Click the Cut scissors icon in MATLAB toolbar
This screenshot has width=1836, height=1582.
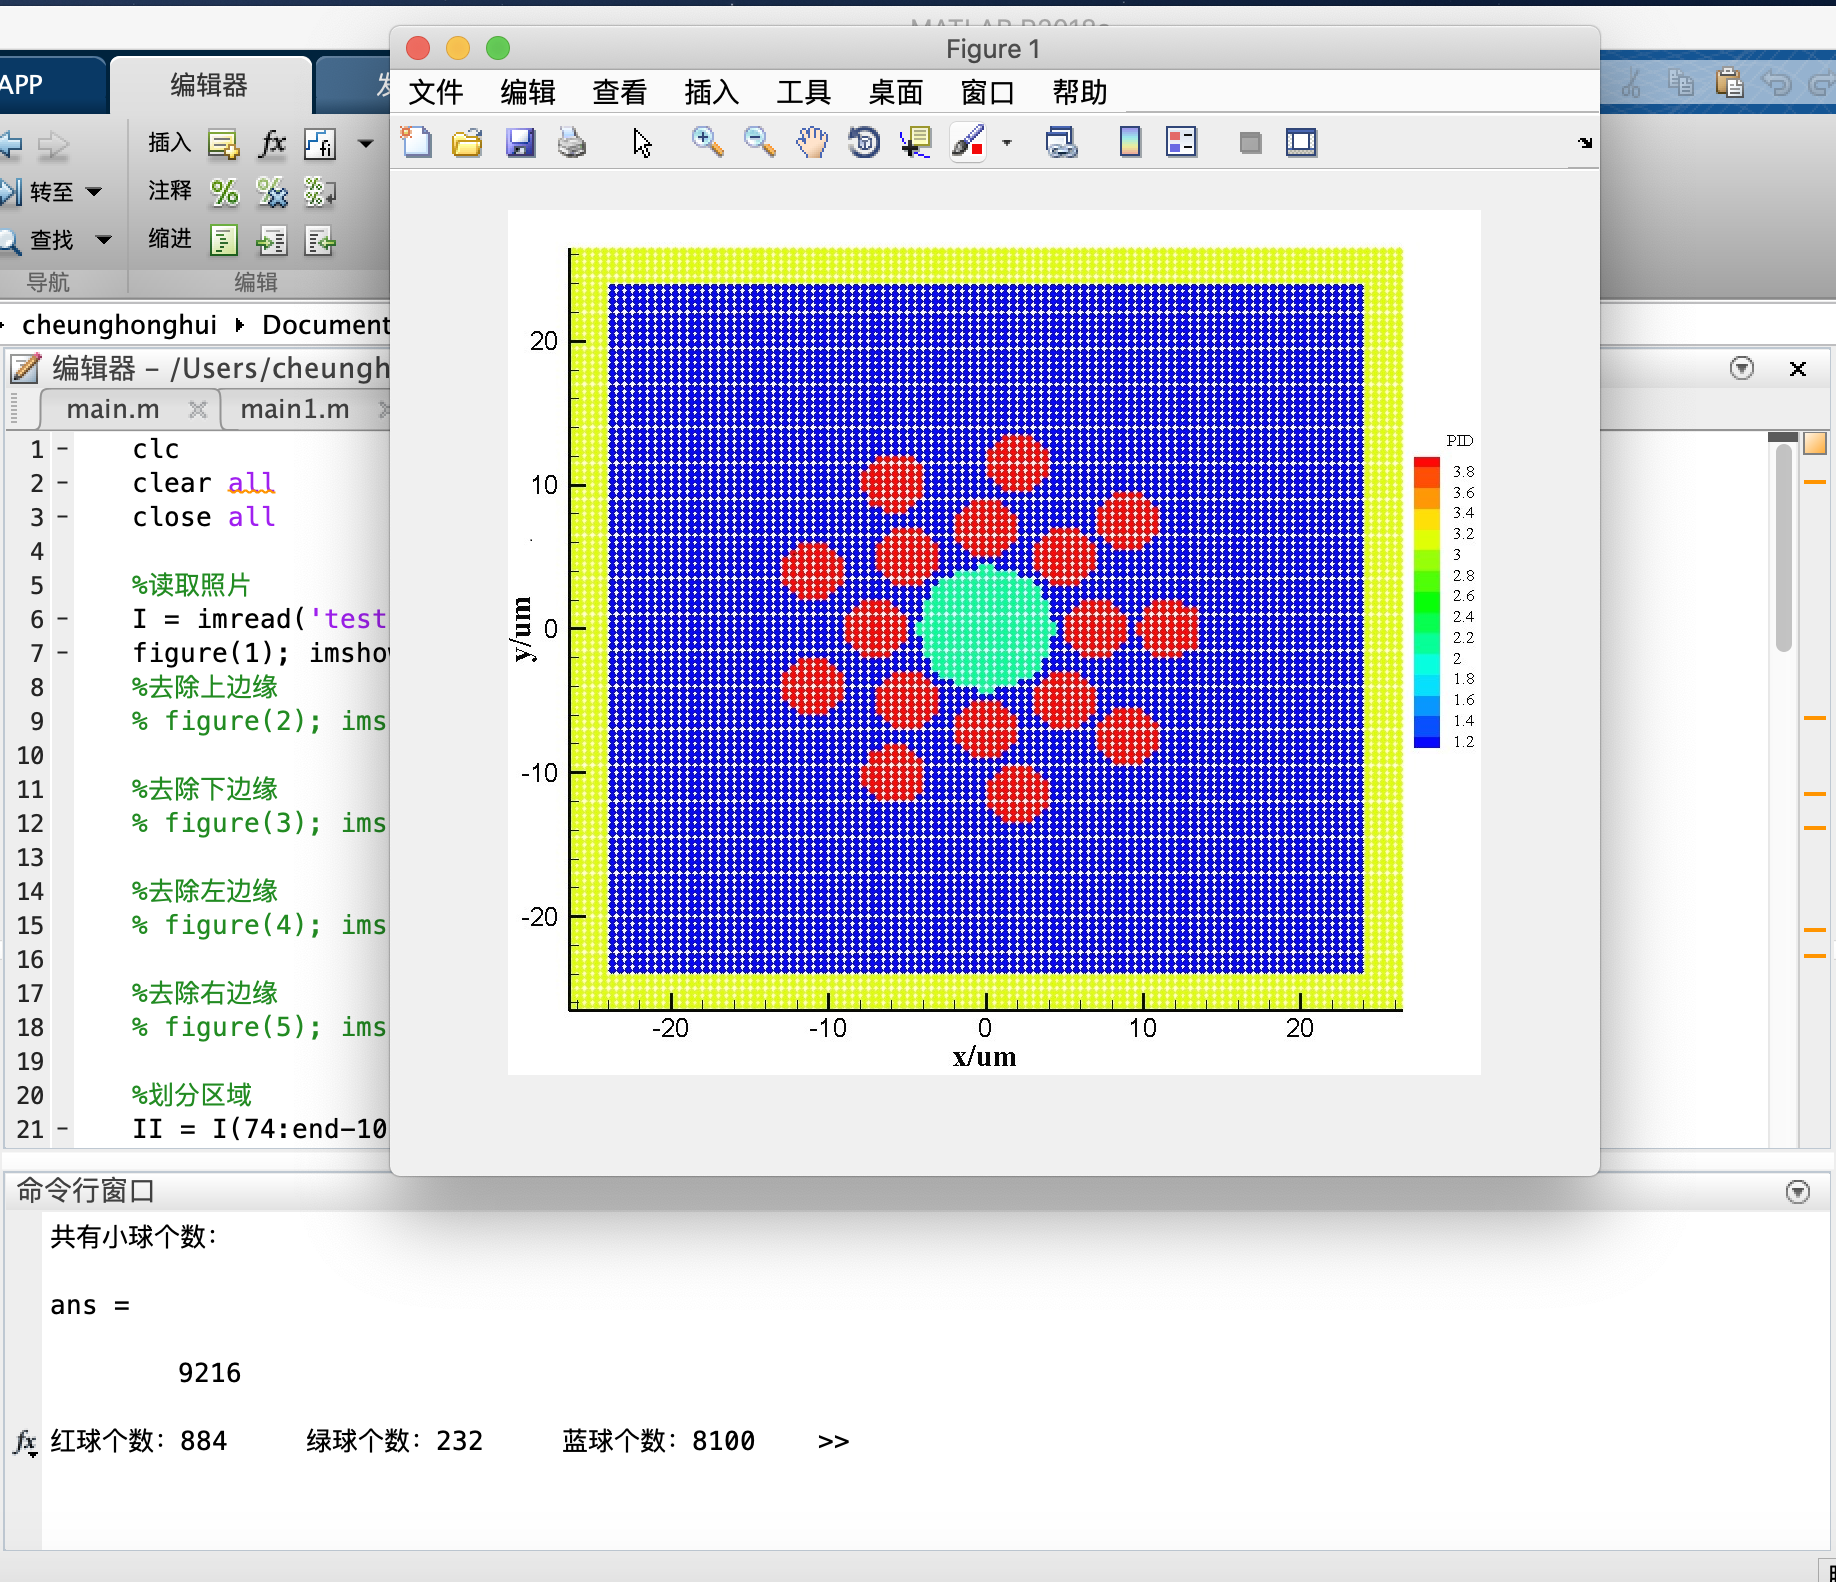(x=1632, y=83)
